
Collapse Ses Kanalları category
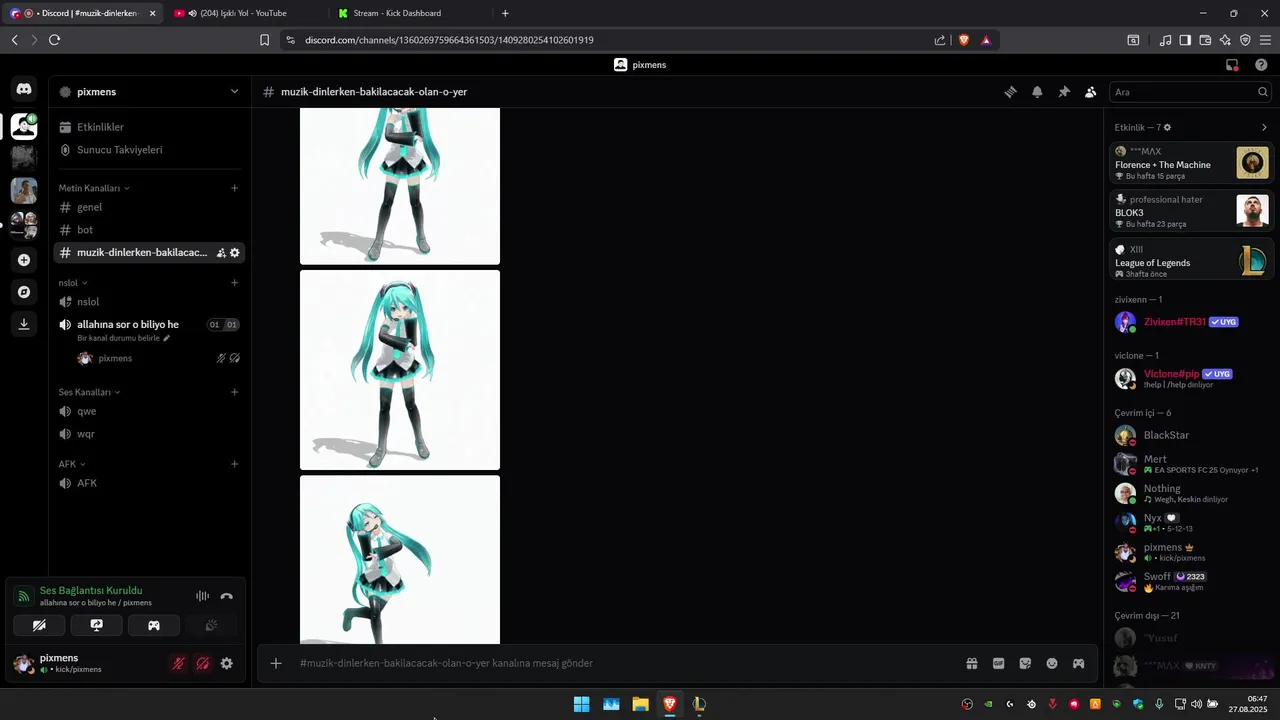89,392
